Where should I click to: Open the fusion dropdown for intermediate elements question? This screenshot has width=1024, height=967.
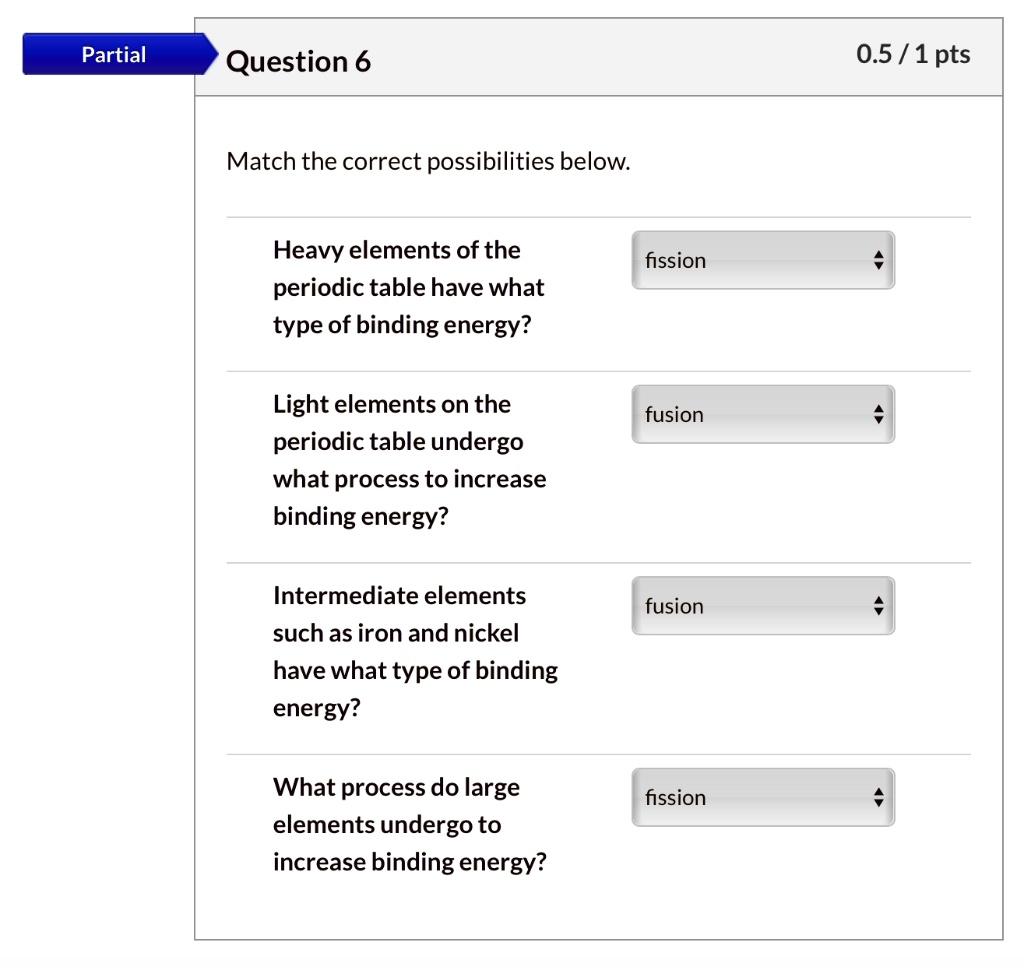tap(763, 605)
